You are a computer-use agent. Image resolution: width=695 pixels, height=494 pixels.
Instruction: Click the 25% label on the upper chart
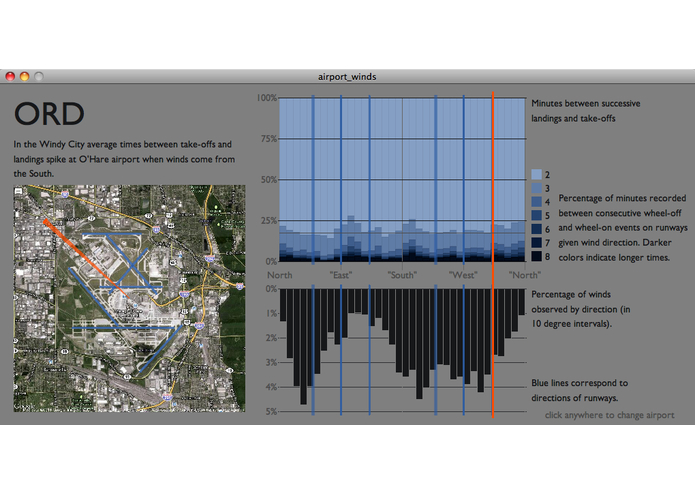pyautogui.click(x=269, y=220)
